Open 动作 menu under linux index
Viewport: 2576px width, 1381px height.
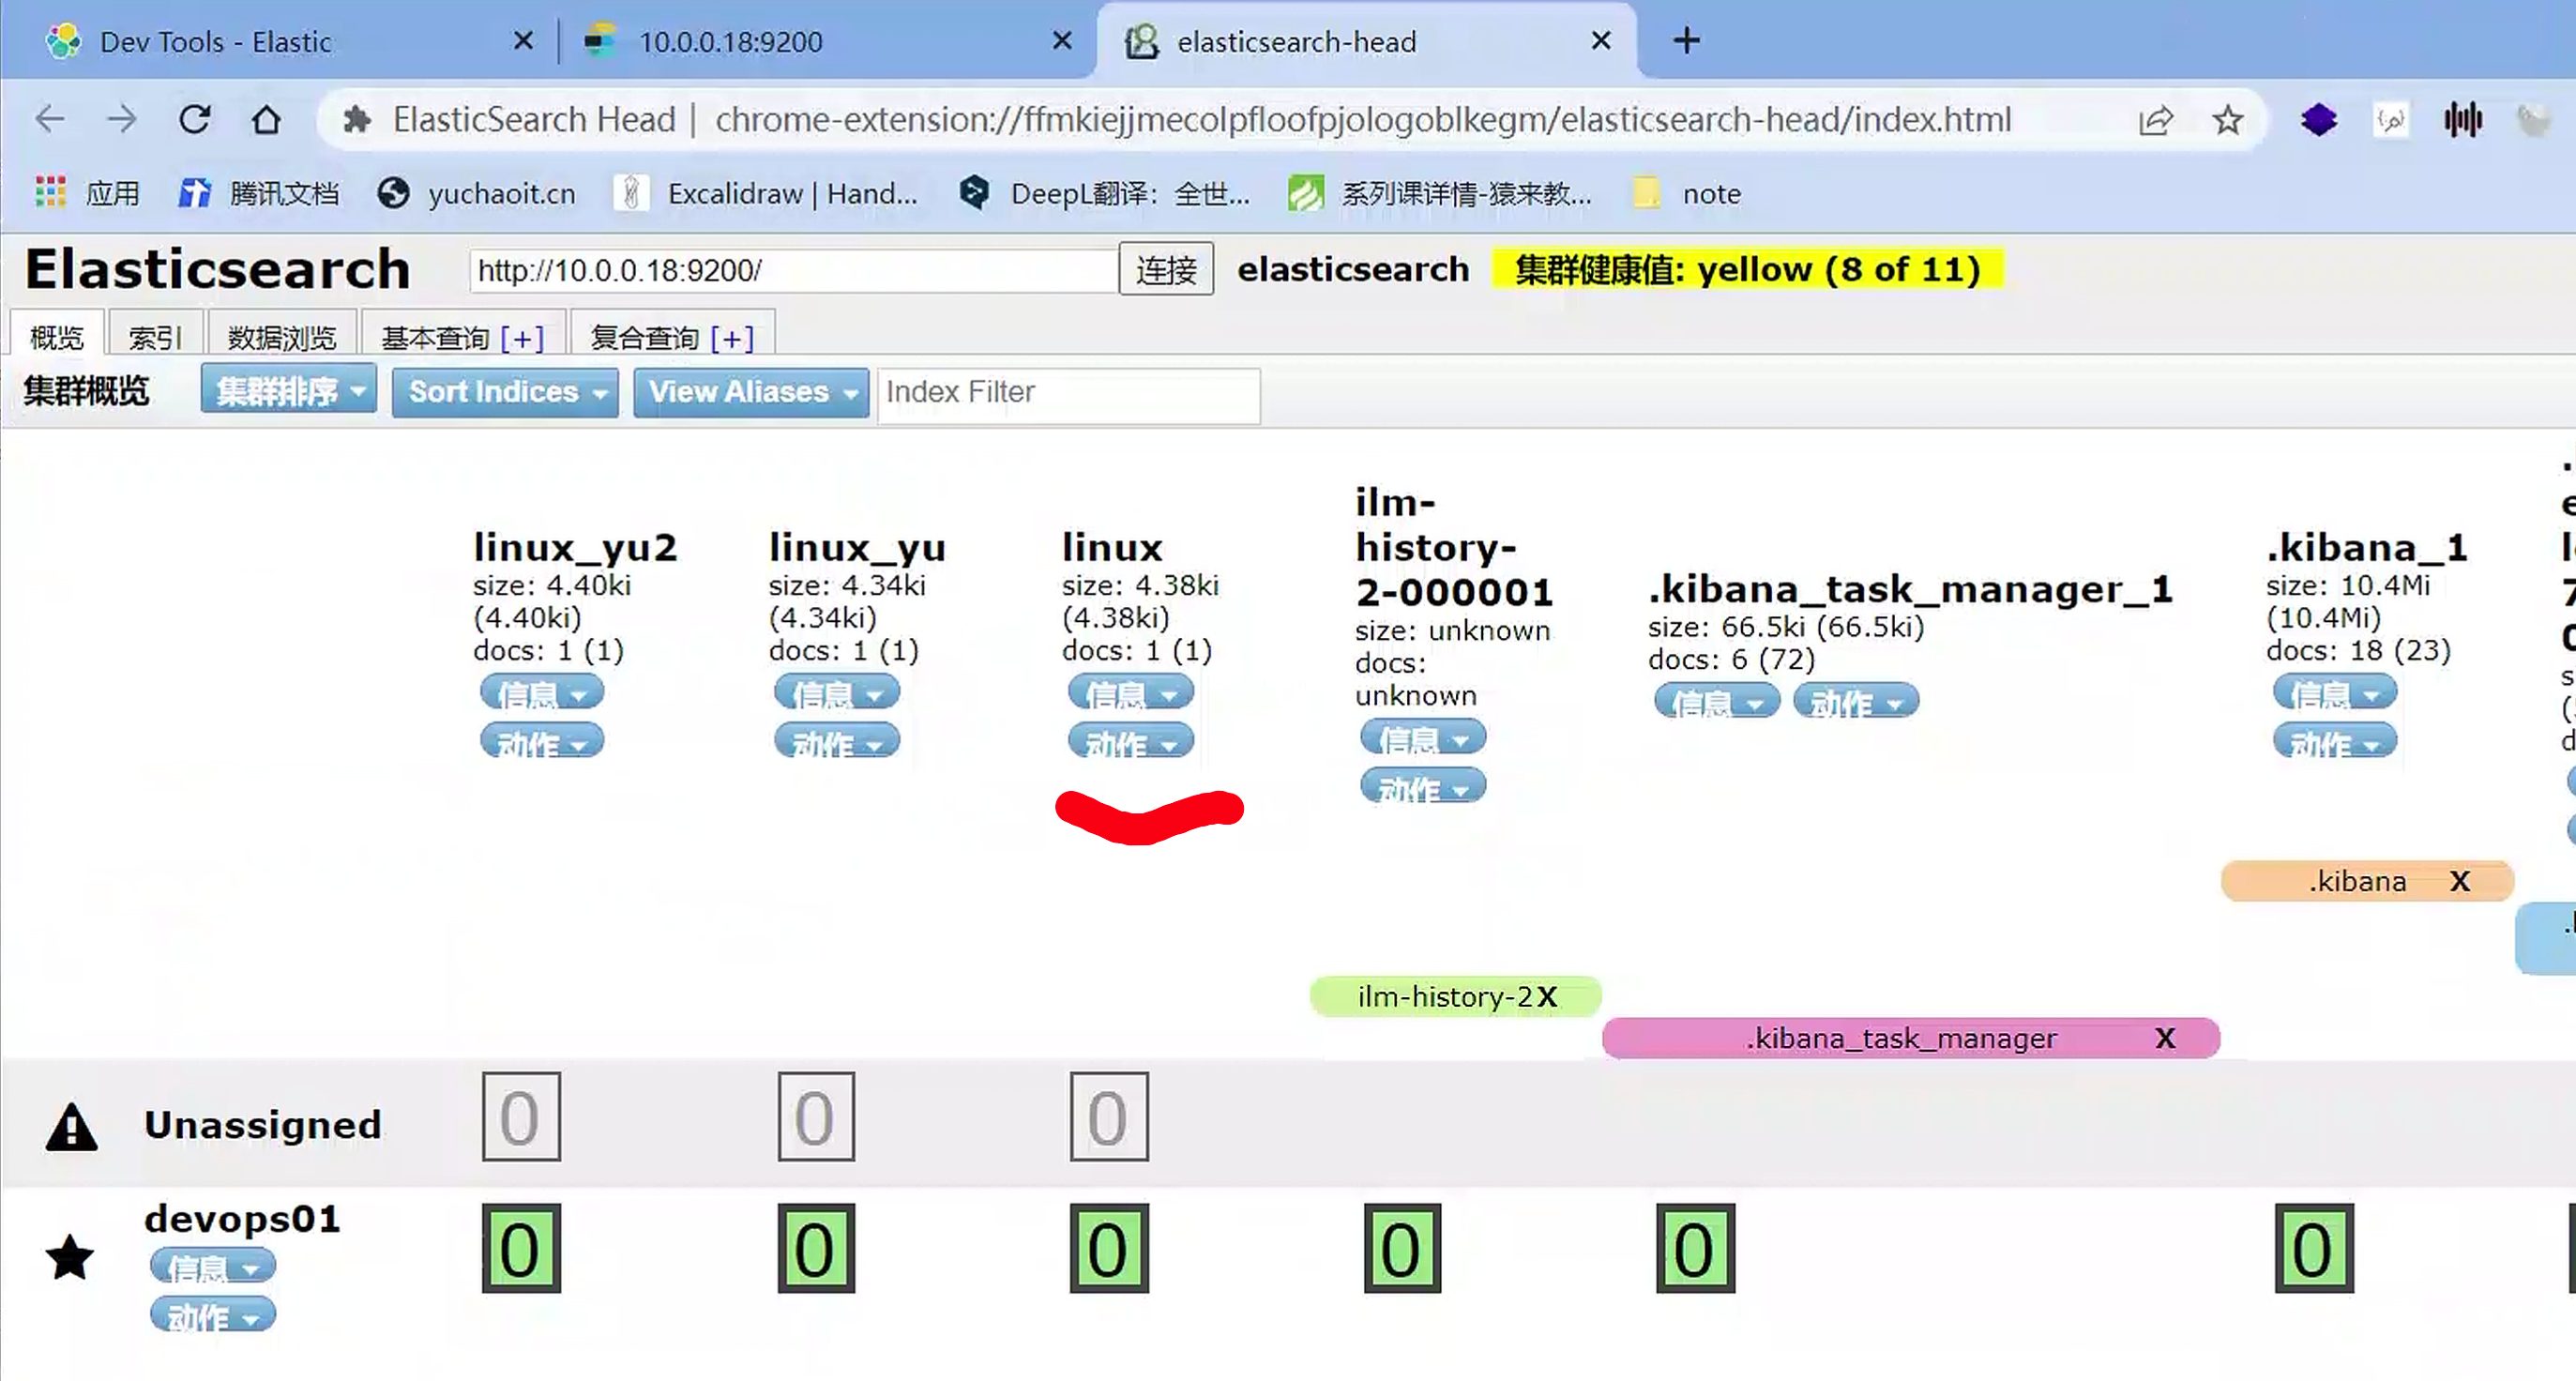click(1131, 743)
